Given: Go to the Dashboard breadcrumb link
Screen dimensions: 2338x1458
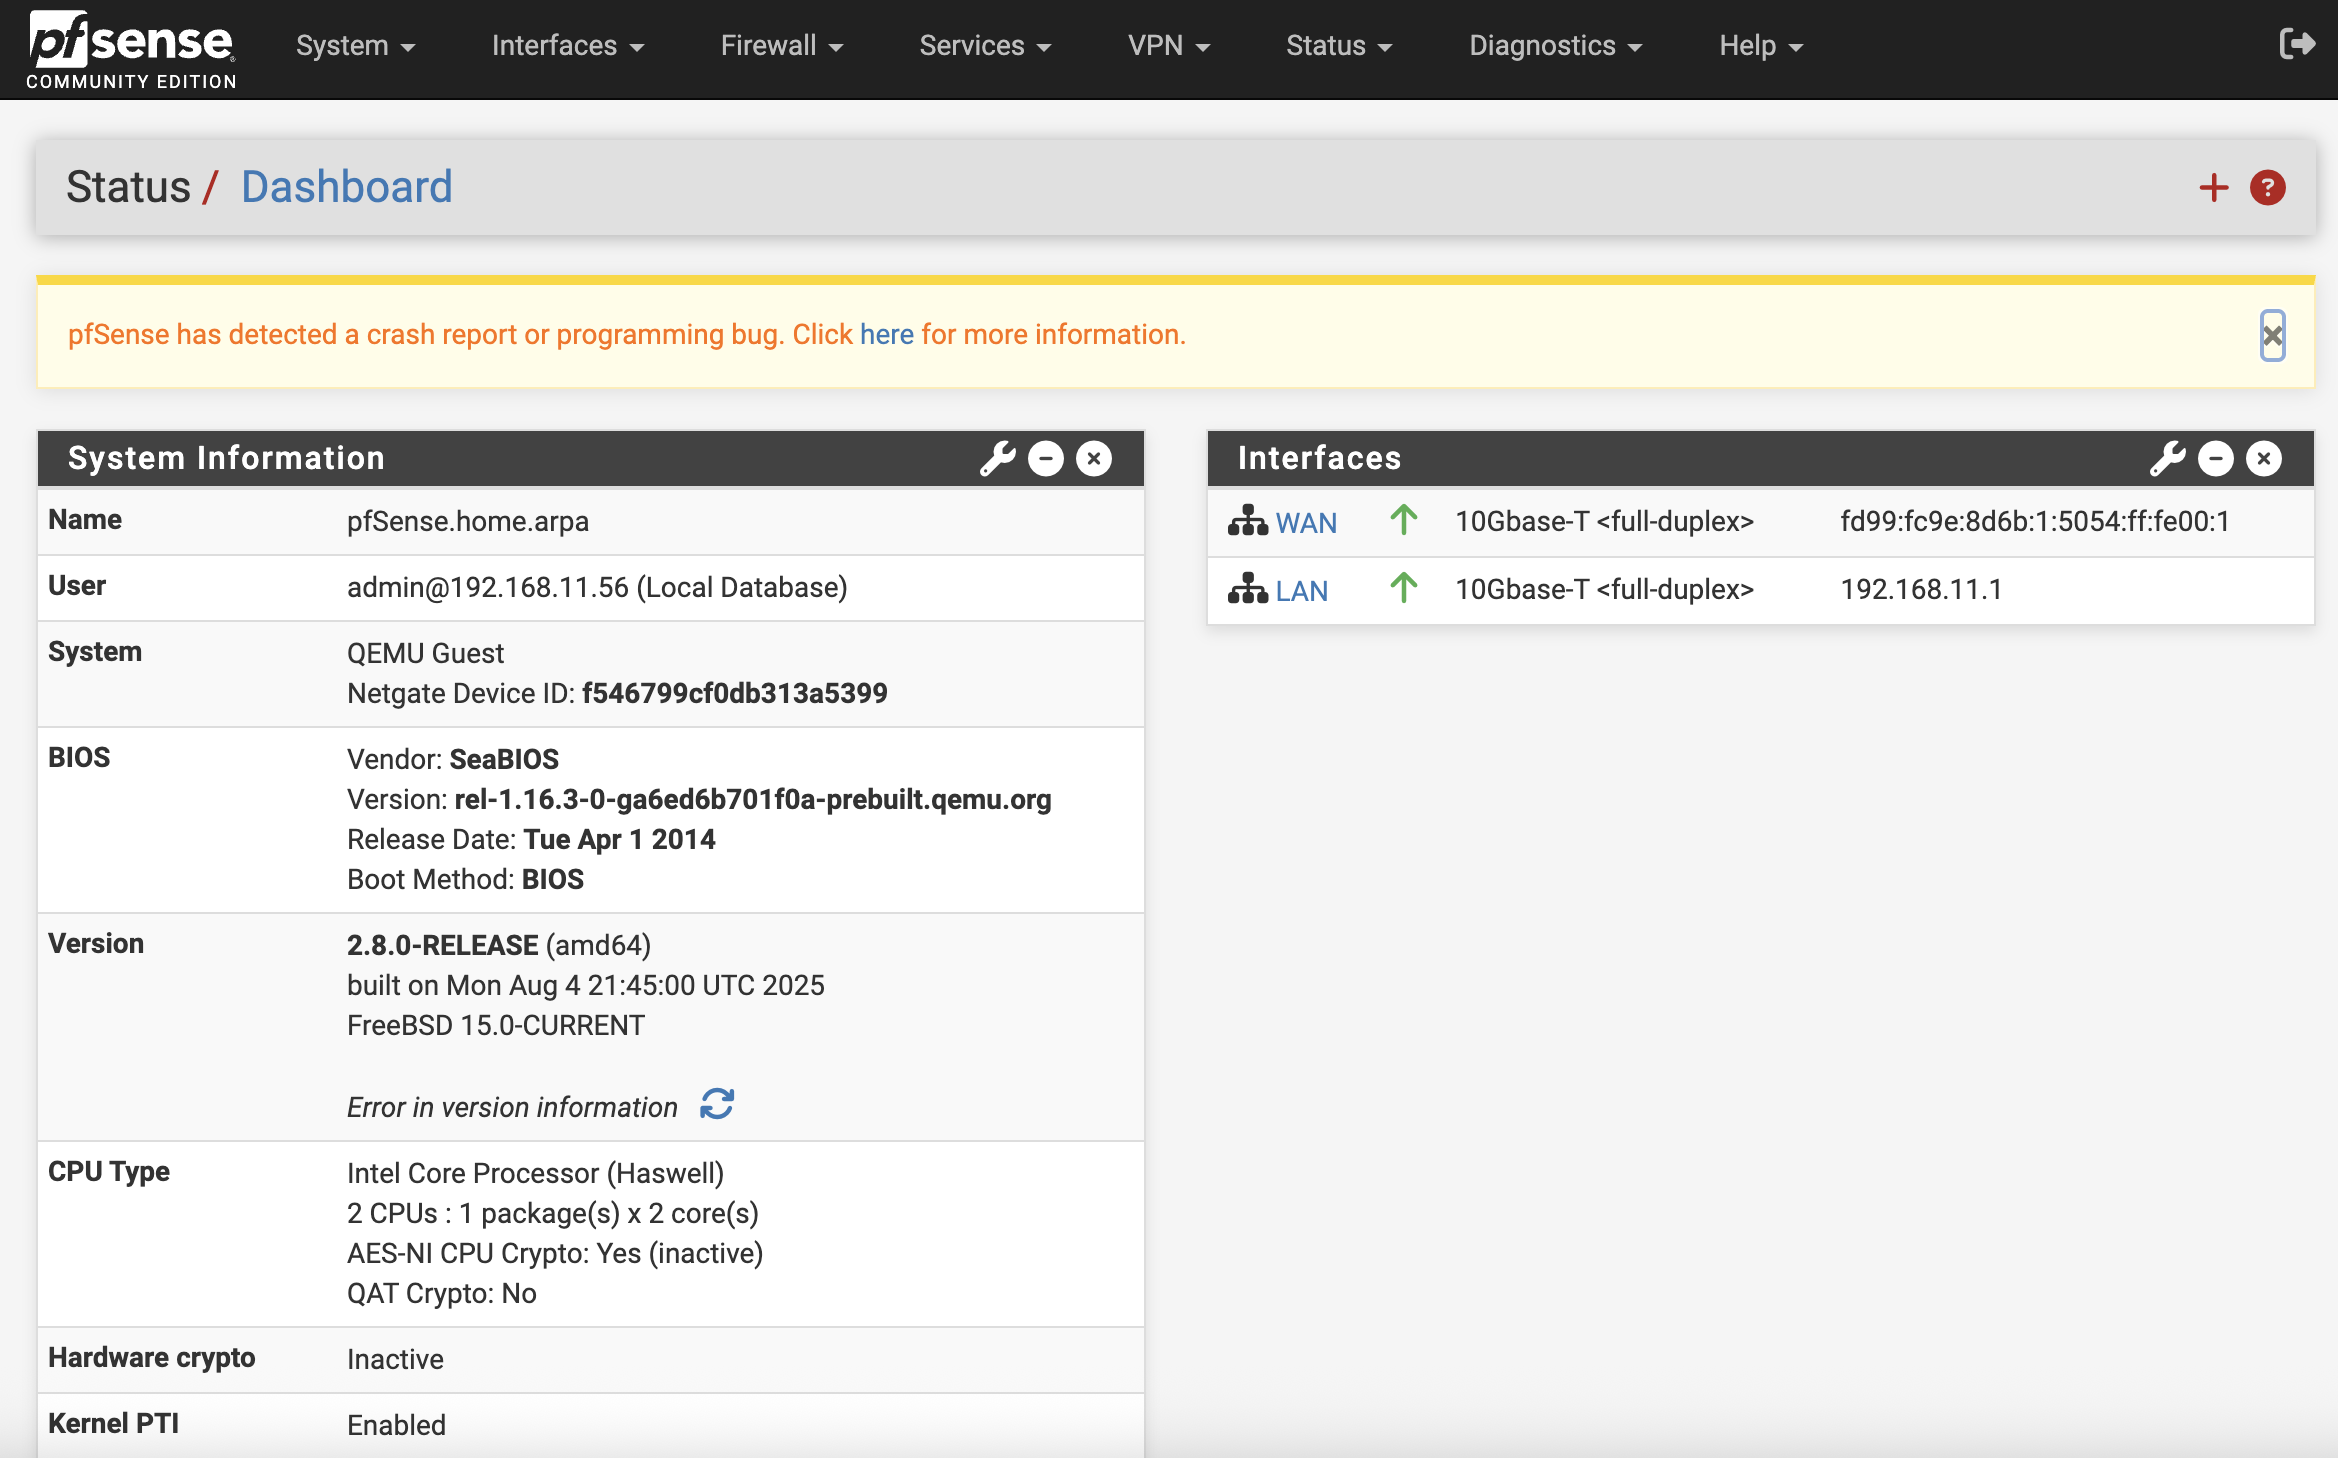Looking at the screenshot, I should pyautogui.click(x=347, y=187).
